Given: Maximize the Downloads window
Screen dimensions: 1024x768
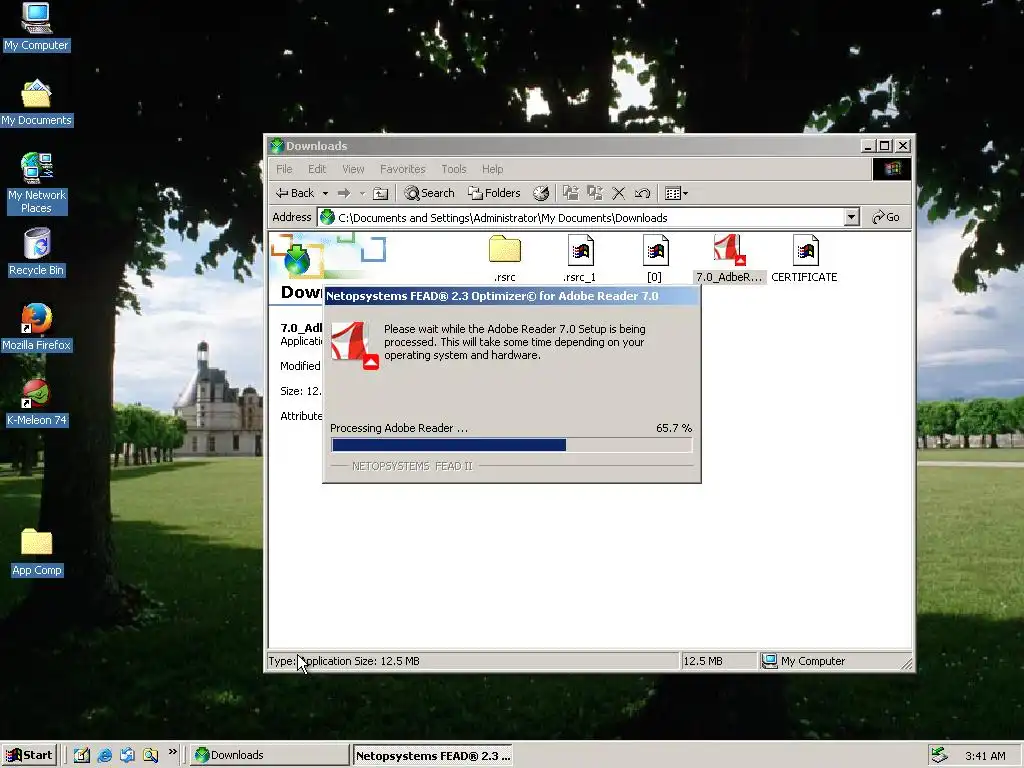Looking at the screenshot, I should click(884, 146).
